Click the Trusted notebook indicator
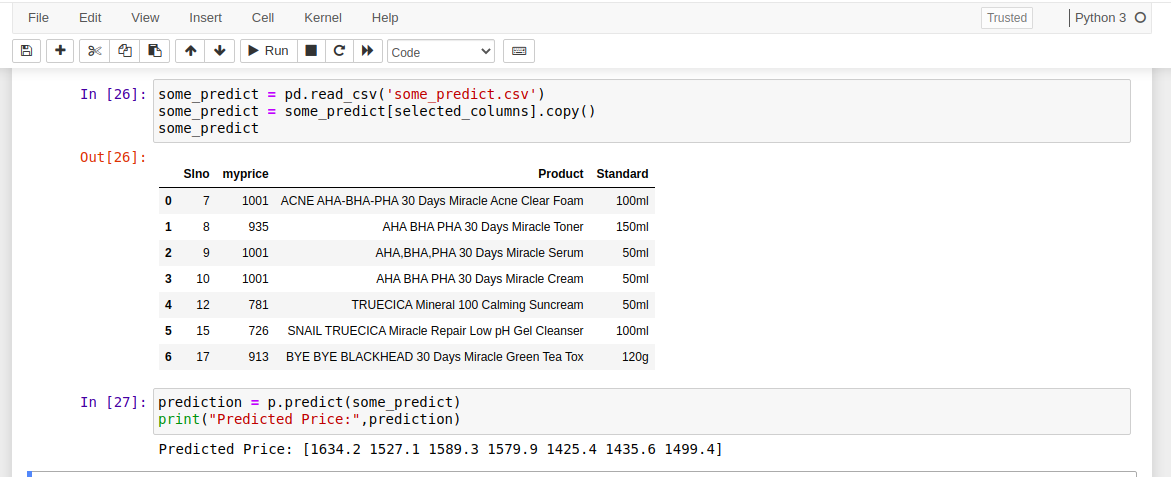The width and height of the screenshot is (1171, 477). pyautogui.click(x=1007, y=18)
